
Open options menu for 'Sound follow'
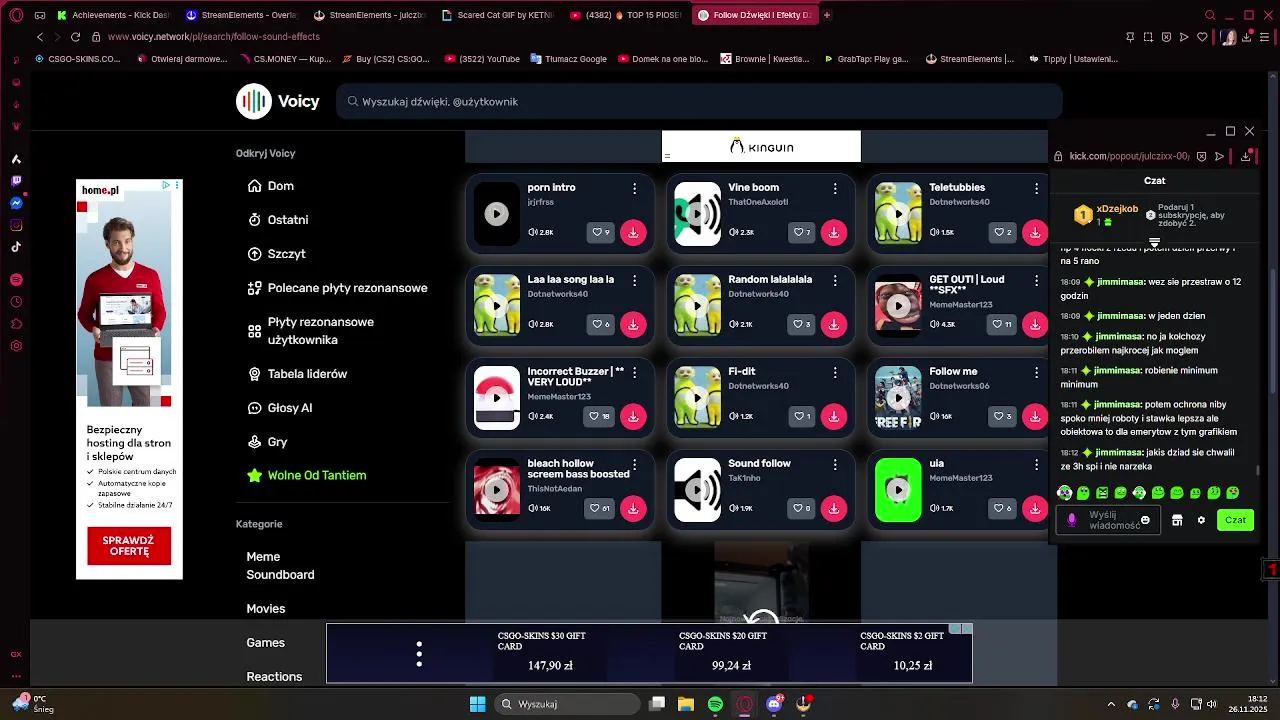tap(835, 464)
